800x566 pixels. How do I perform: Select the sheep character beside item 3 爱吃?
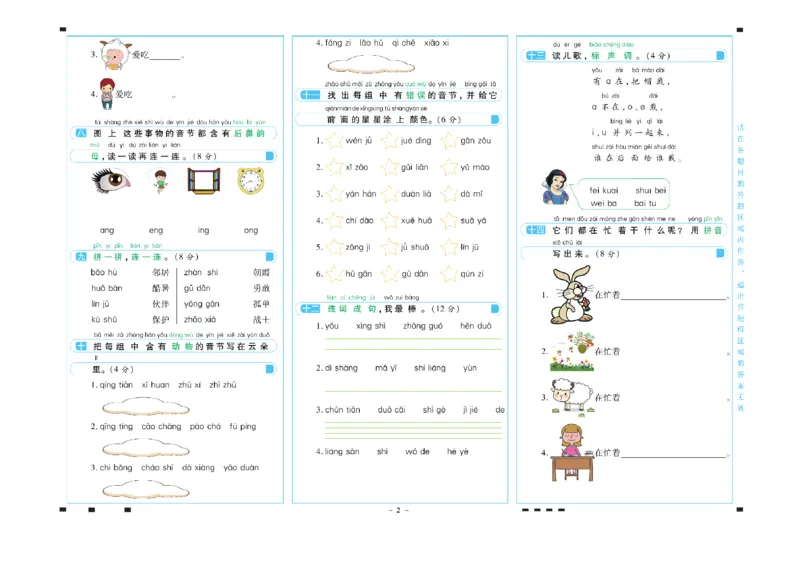(x=115, y=54)
